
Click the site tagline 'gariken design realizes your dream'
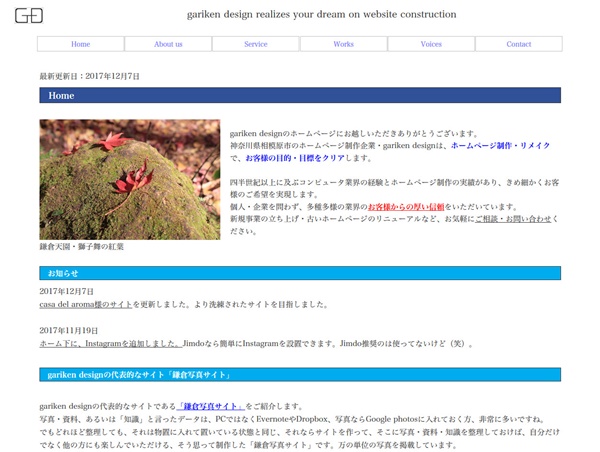pyautogui.click(x=321, y=15)
